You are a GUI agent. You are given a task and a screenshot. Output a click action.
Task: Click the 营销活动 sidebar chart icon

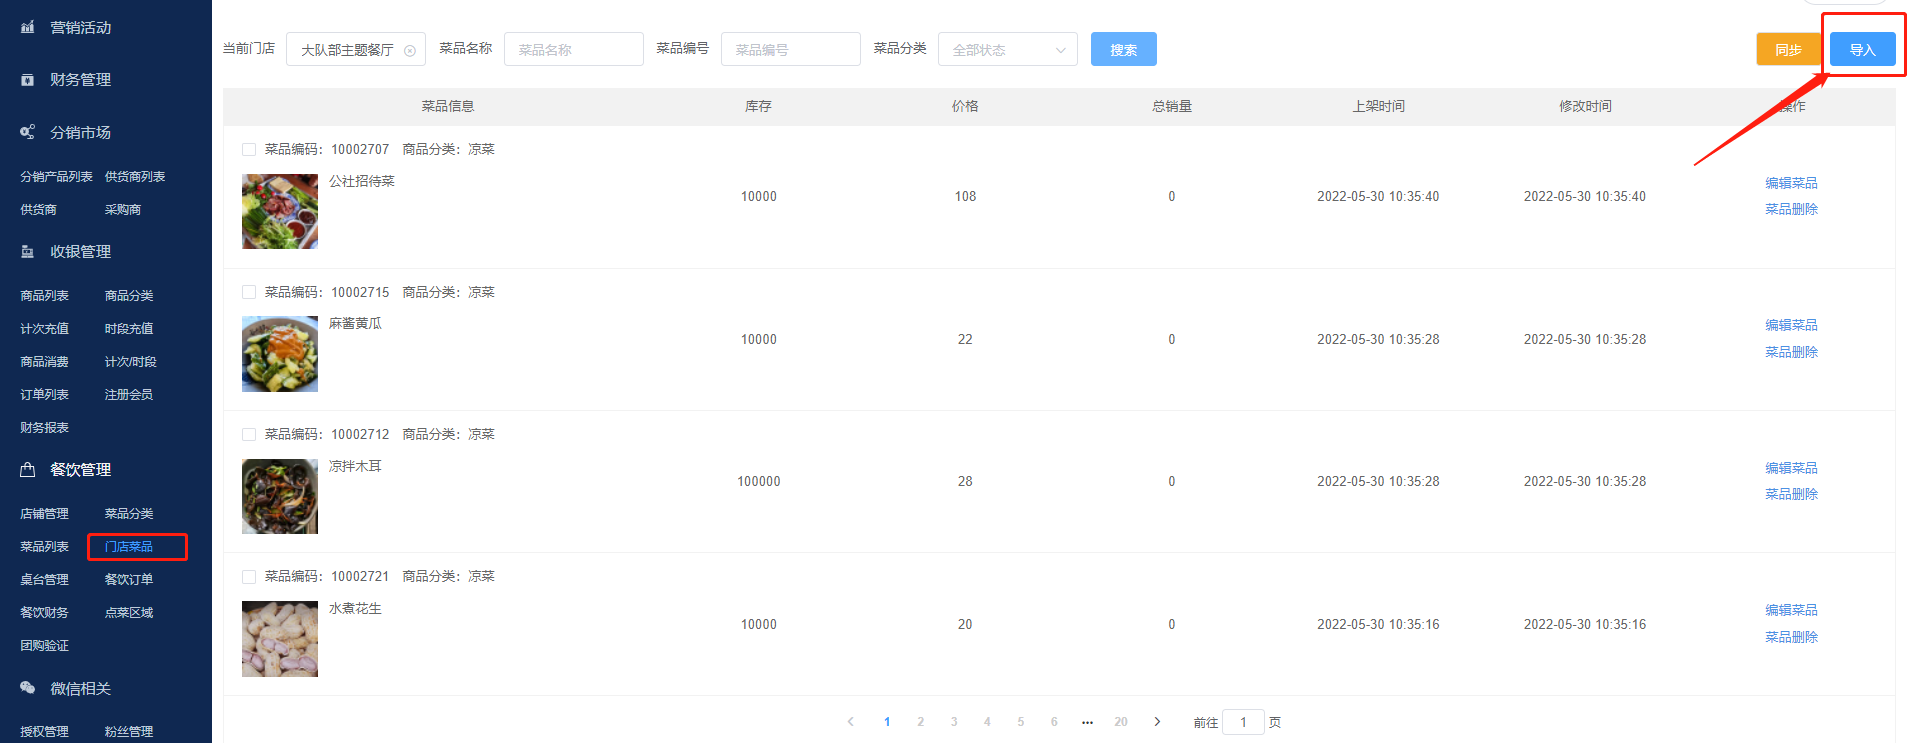28,28
